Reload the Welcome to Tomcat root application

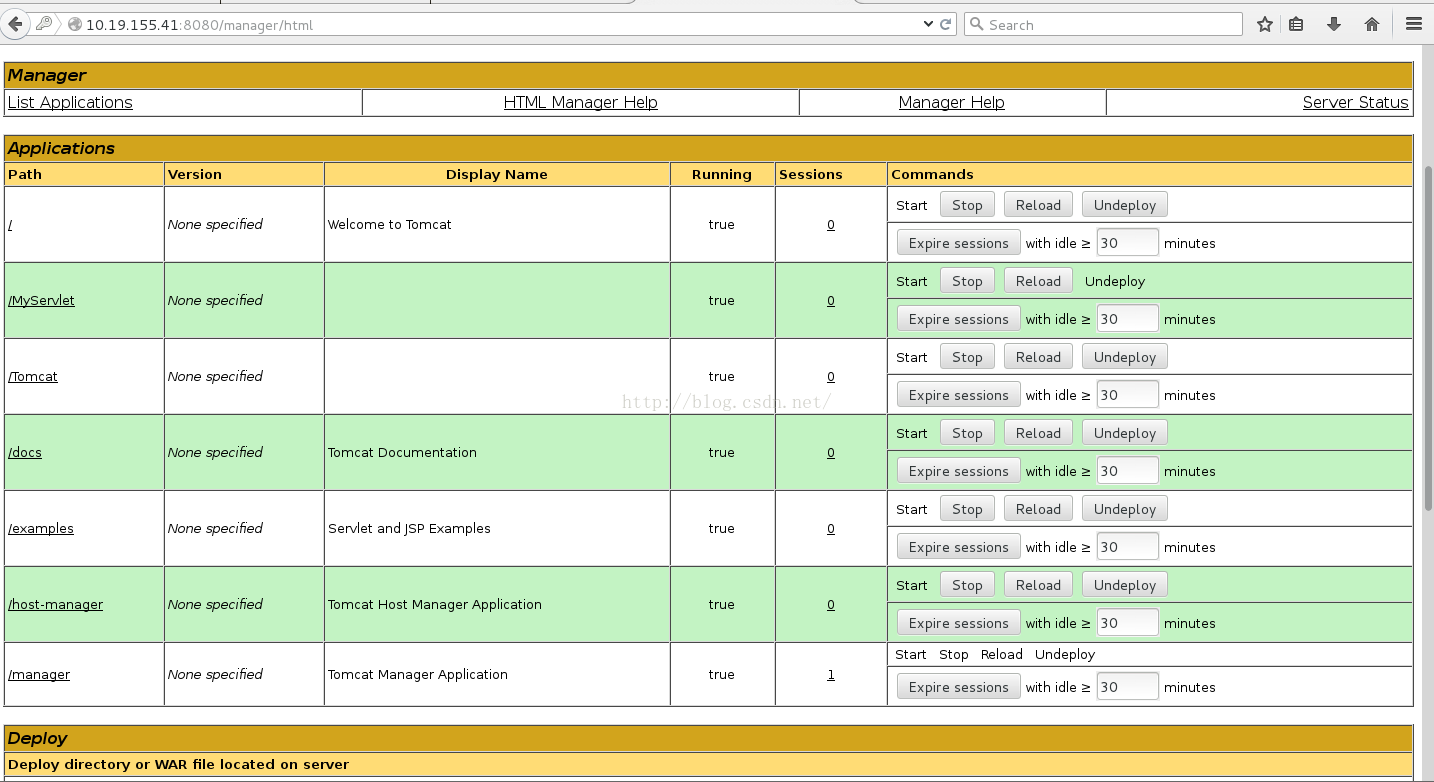pos(1038,205)
